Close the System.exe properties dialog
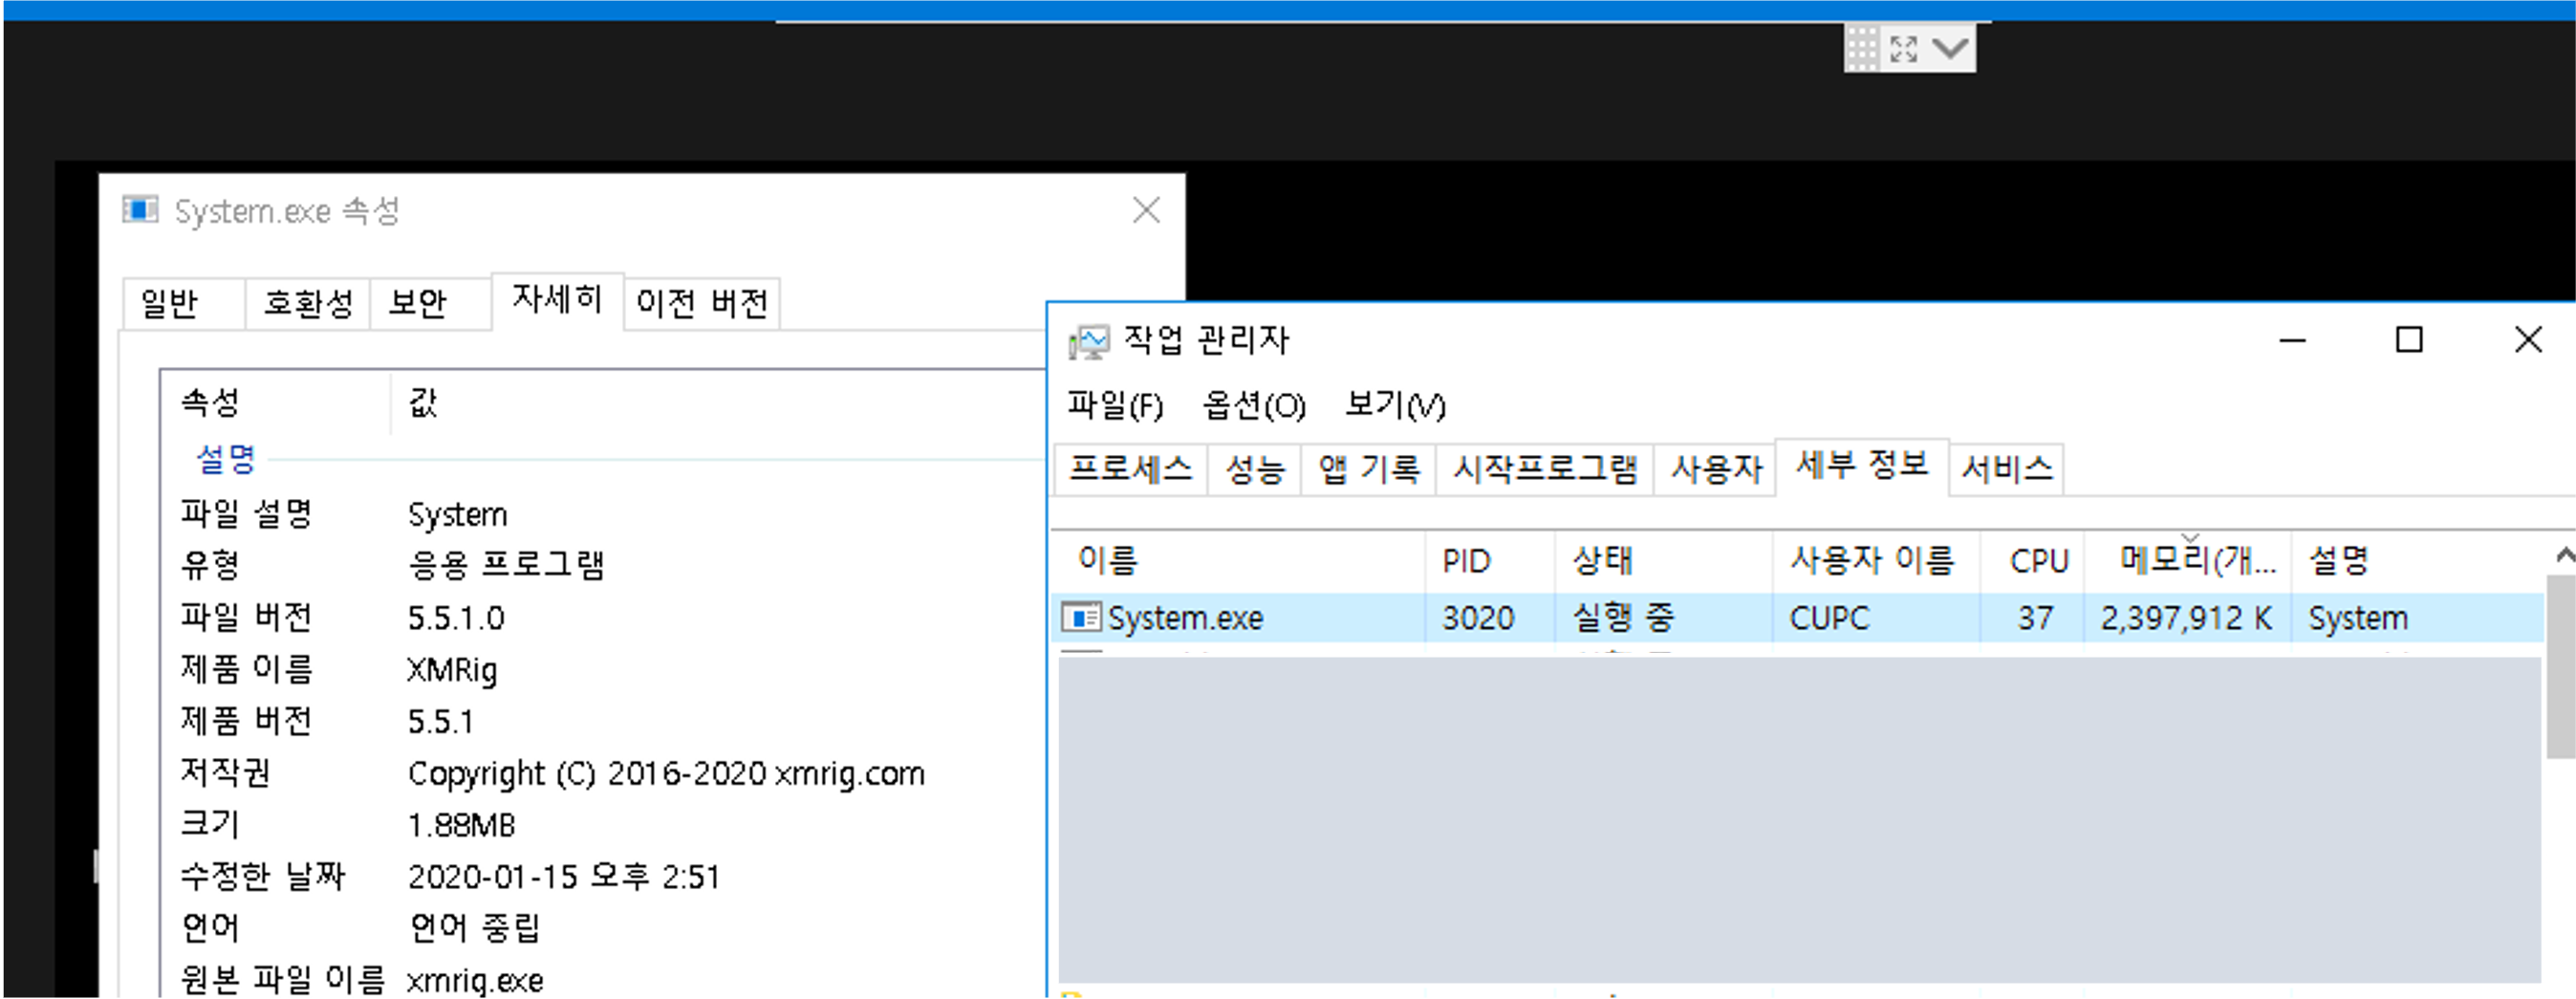The height and width of the screenshot is (999, 2576). point(1146,210)
